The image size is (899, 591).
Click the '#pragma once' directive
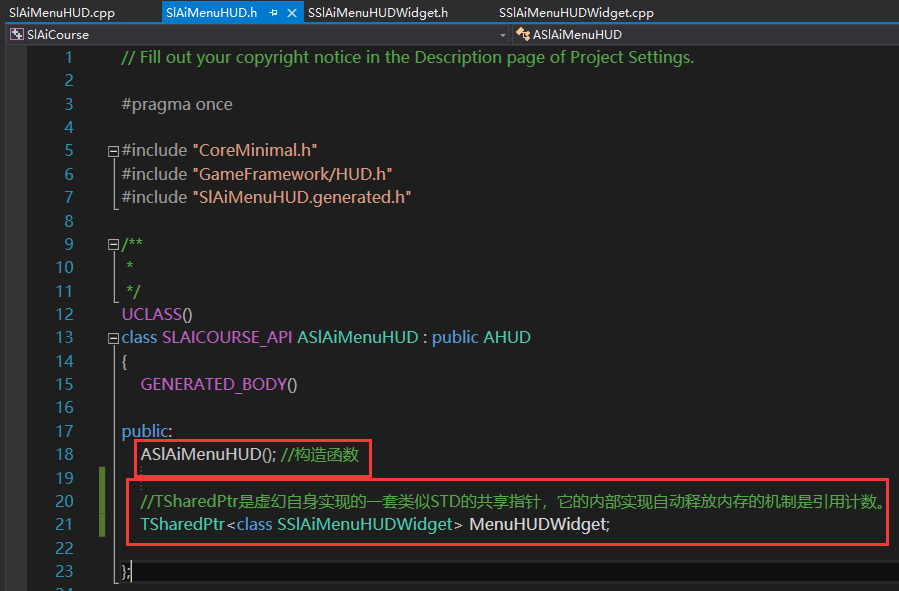[177, 104]
